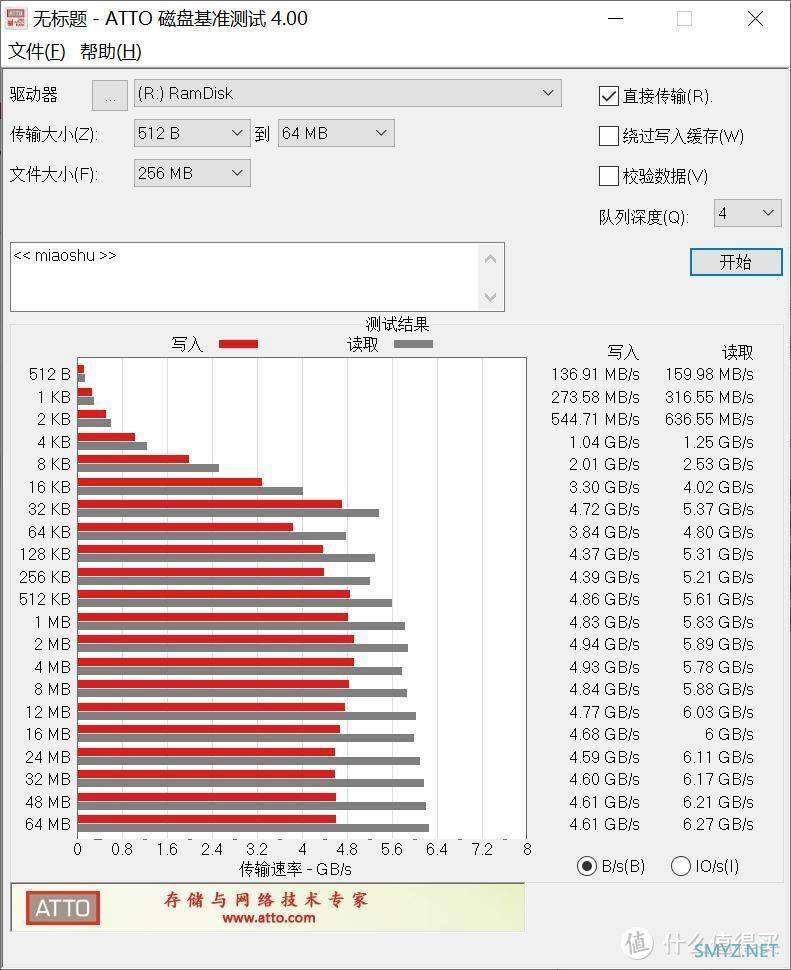Open the drive dropdown showing RamDisk
Screen dimensions: 791x970
[x=347, y=94]
